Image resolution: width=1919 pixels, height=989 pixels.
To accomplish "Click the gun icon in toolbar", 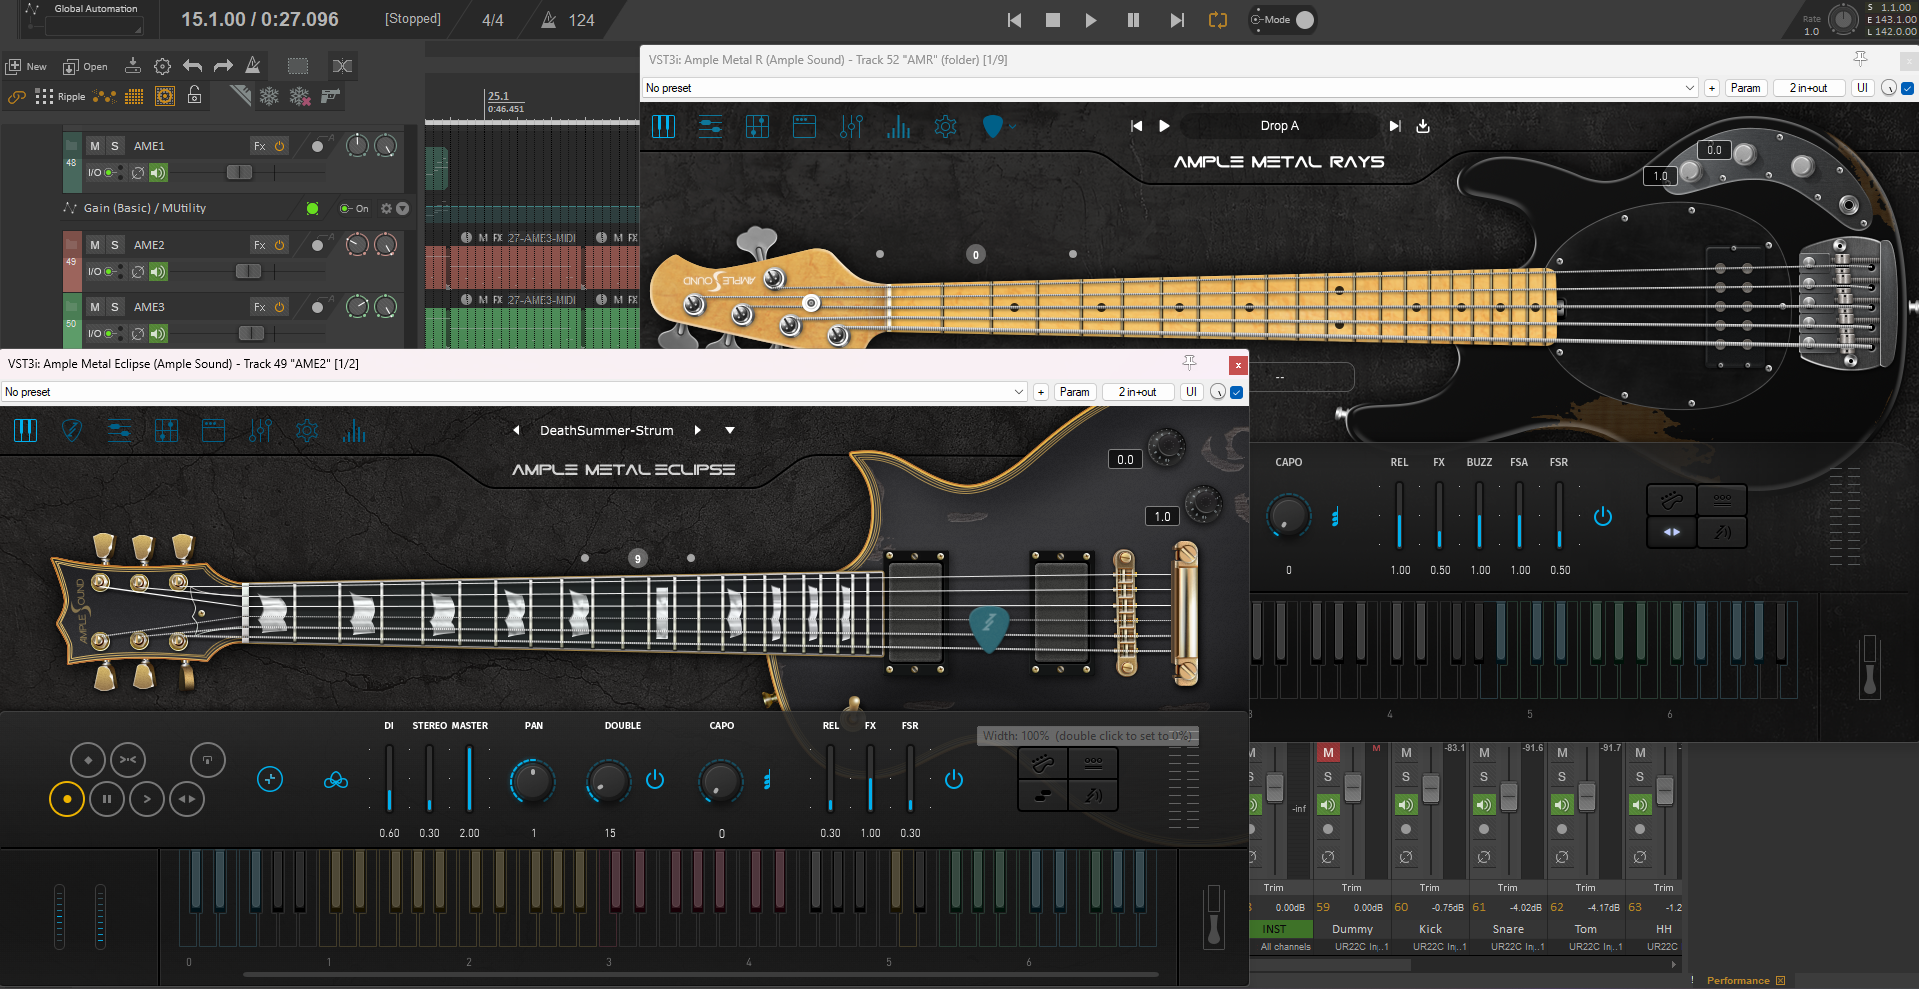I will click(330, 96).
